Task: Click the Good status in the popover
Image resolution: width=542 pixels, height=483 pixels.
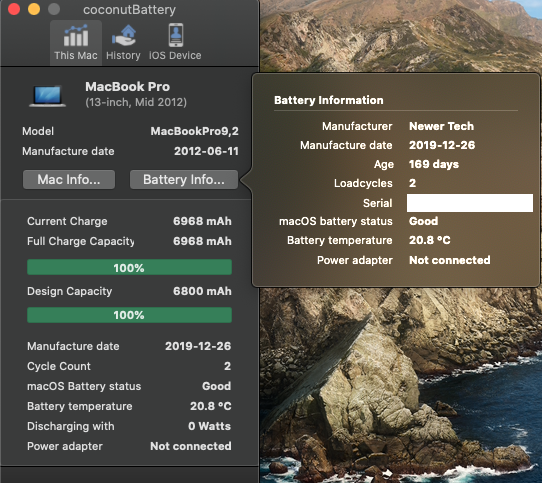Action: [x=423, y=221]
